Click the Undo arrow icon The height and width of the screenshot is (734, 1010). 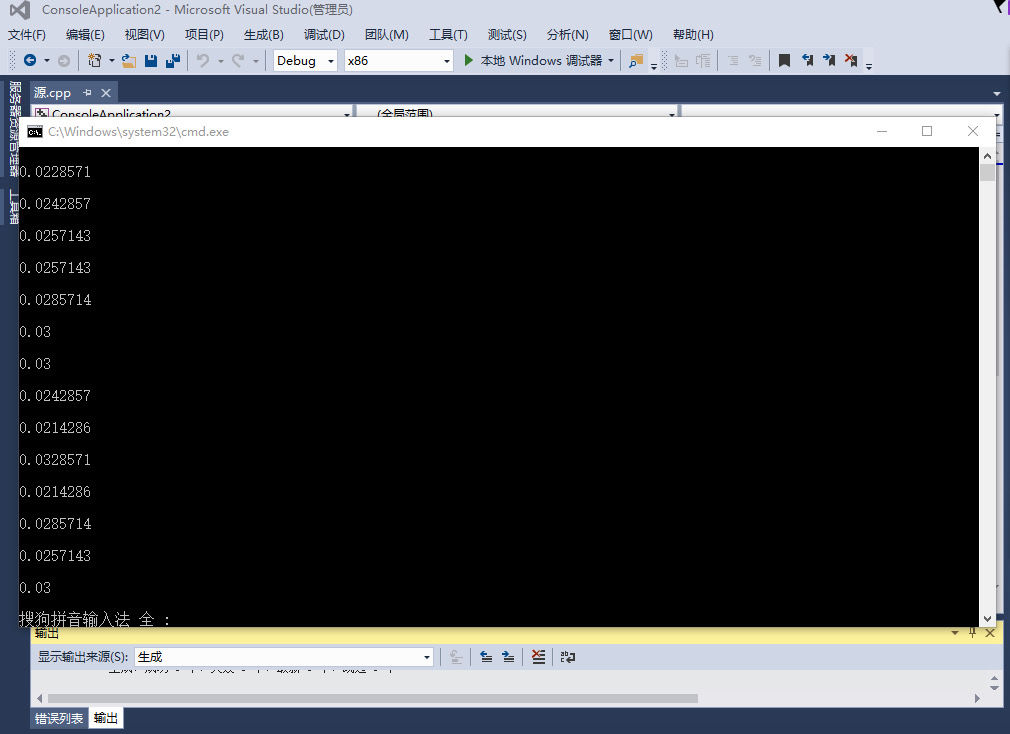[x=203, y=61]
